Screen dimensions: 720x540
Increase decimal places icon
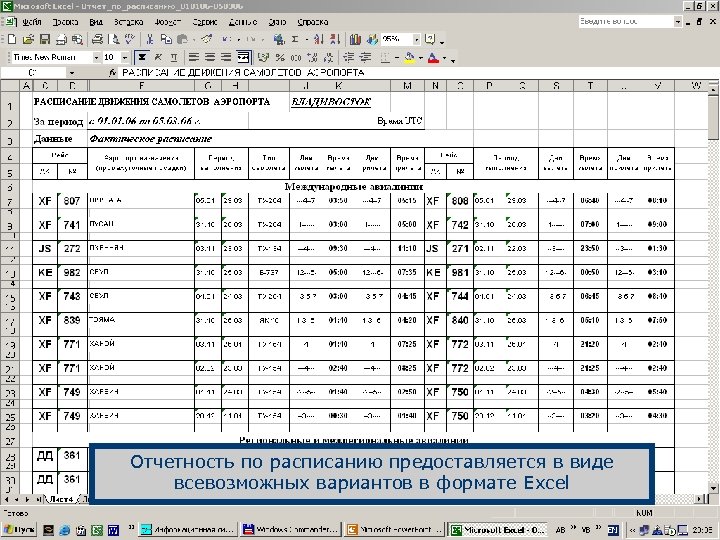(x=312, y=57)
